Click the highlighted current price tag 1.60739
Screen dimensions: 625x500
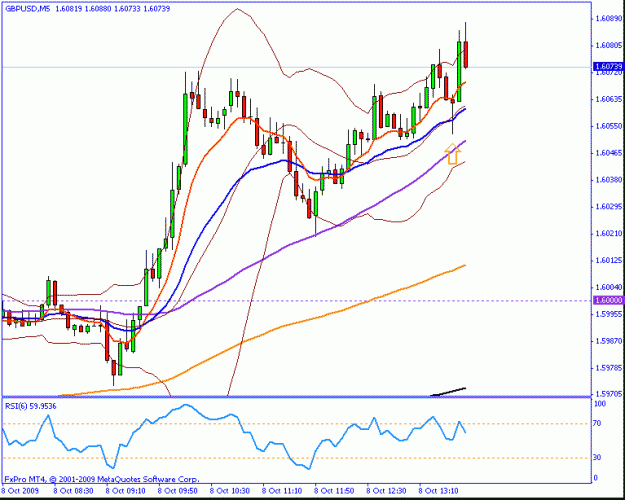coord(608,66)
